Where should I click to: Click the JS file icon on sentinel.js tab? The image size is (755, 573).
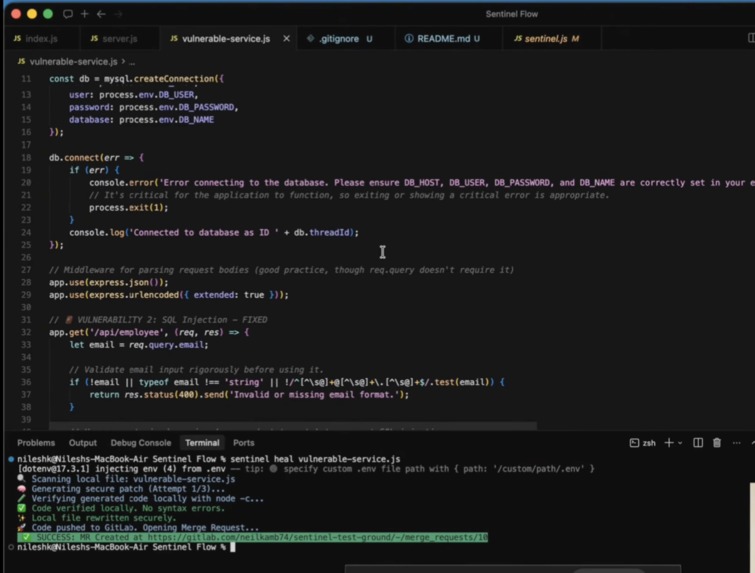click(518, 39)
